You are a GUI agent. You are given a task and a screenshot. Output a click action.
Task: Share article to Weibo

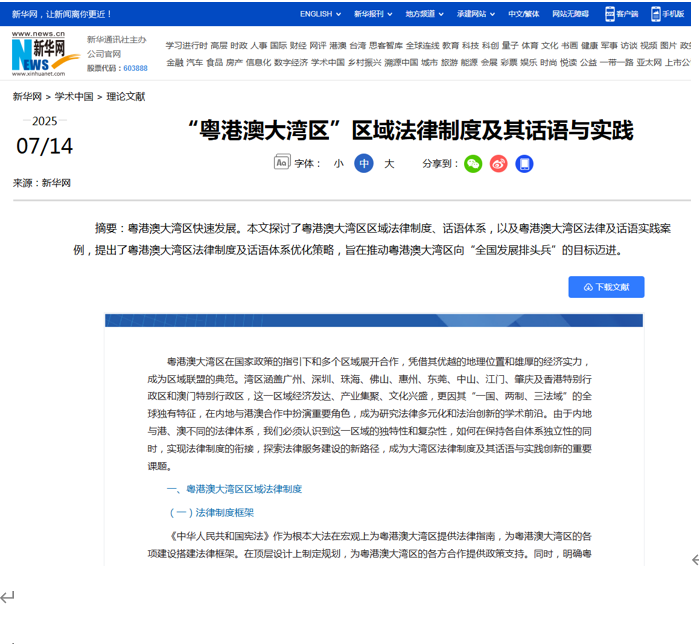tap(499, 163)
